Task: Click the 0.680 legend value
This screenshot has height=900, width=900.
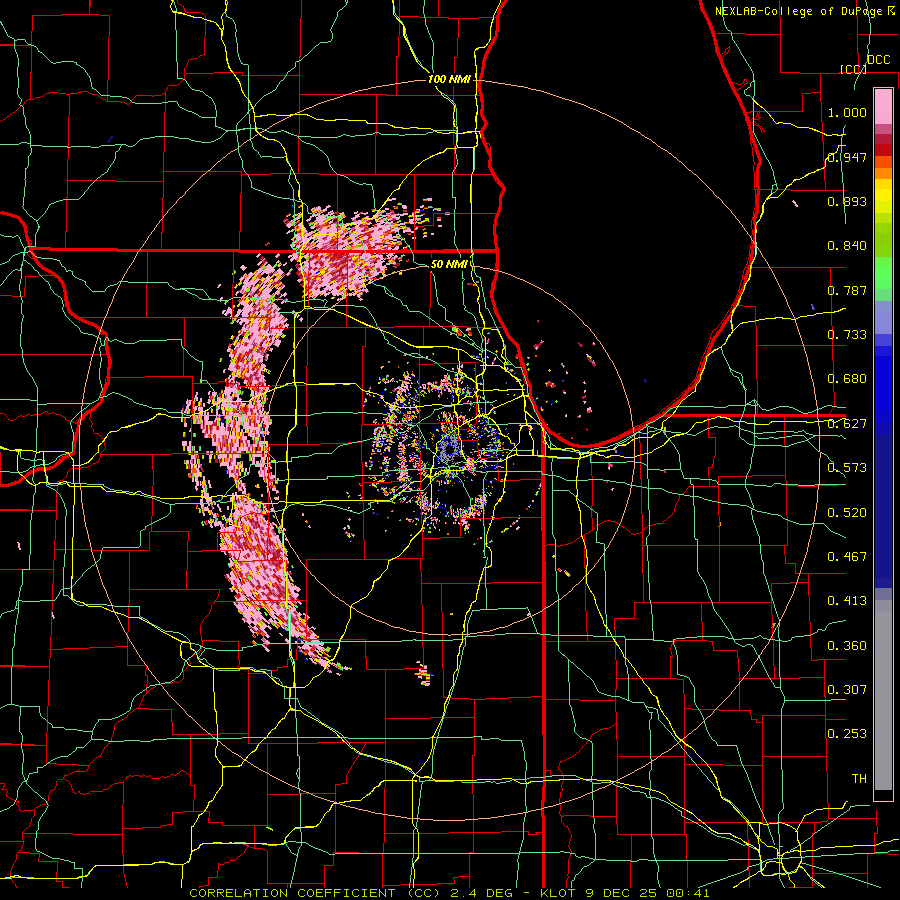Action: point(847,379)
